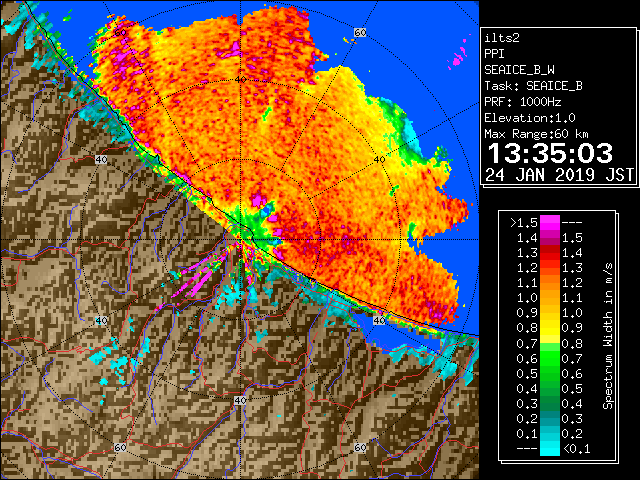Click the radar origin where range spokes meet
The height and width of the screenshot is (480, 640).
[240, 240]
